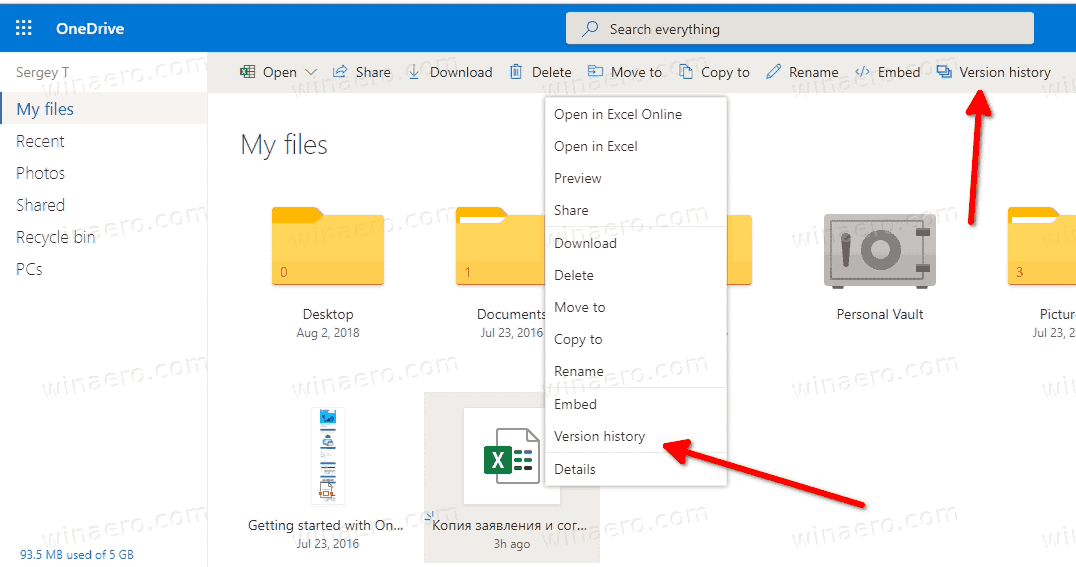Click the Download arrow icon in toolbar
Screen dimensions: 1076x567
[414, 71]
